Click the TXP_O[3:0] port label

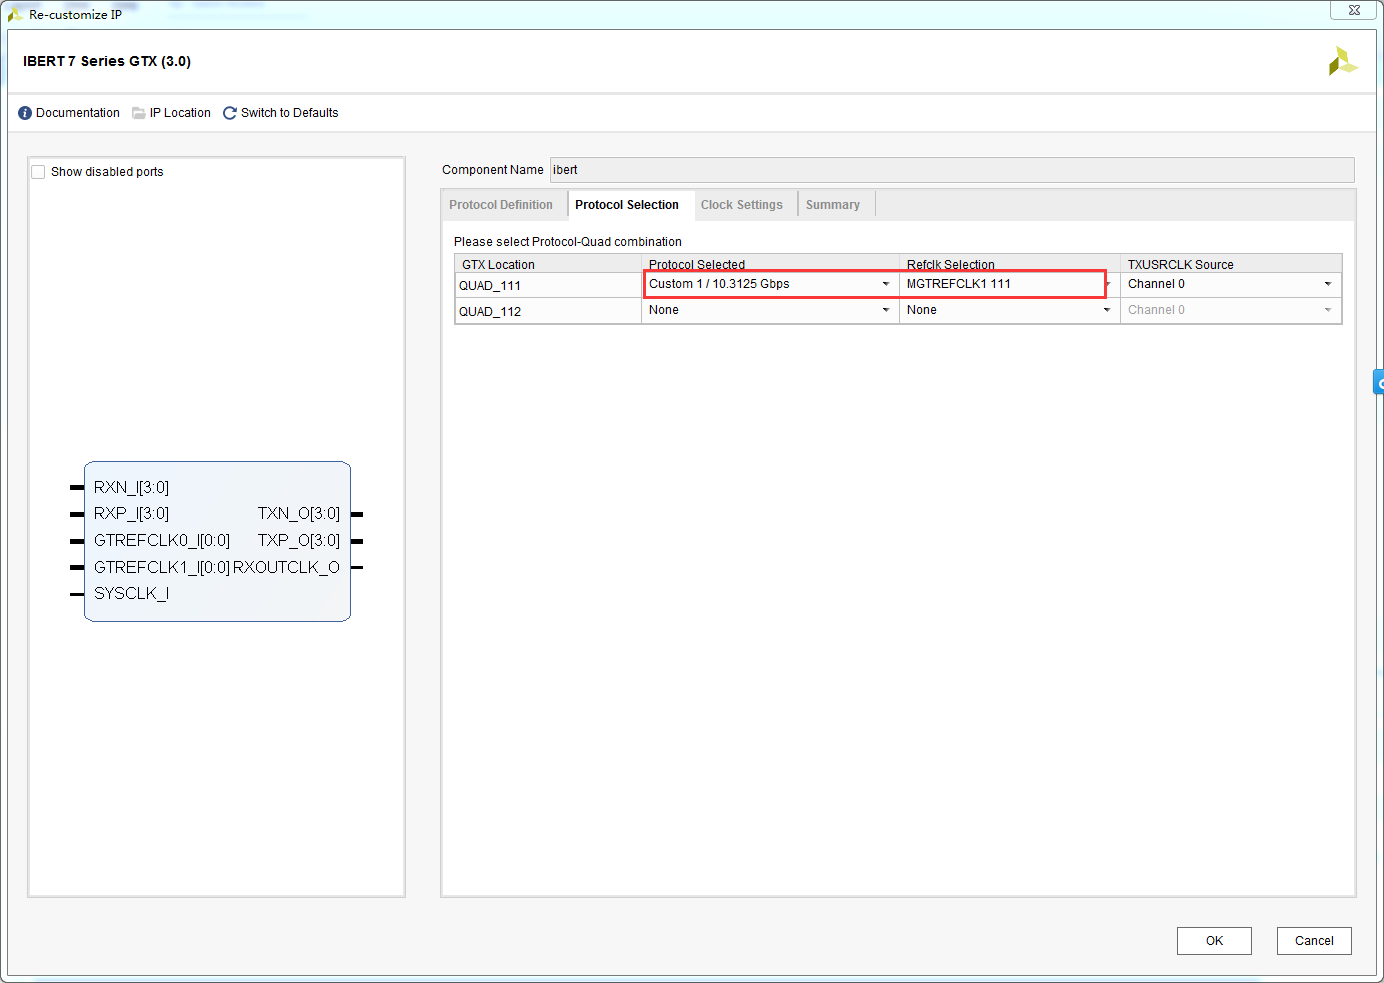tap(299, 540)
